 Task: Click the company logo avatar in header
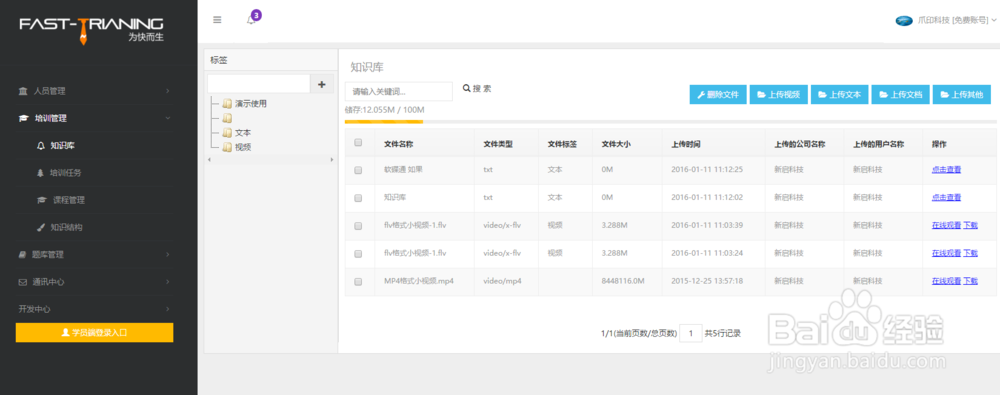tap(904, 20)
